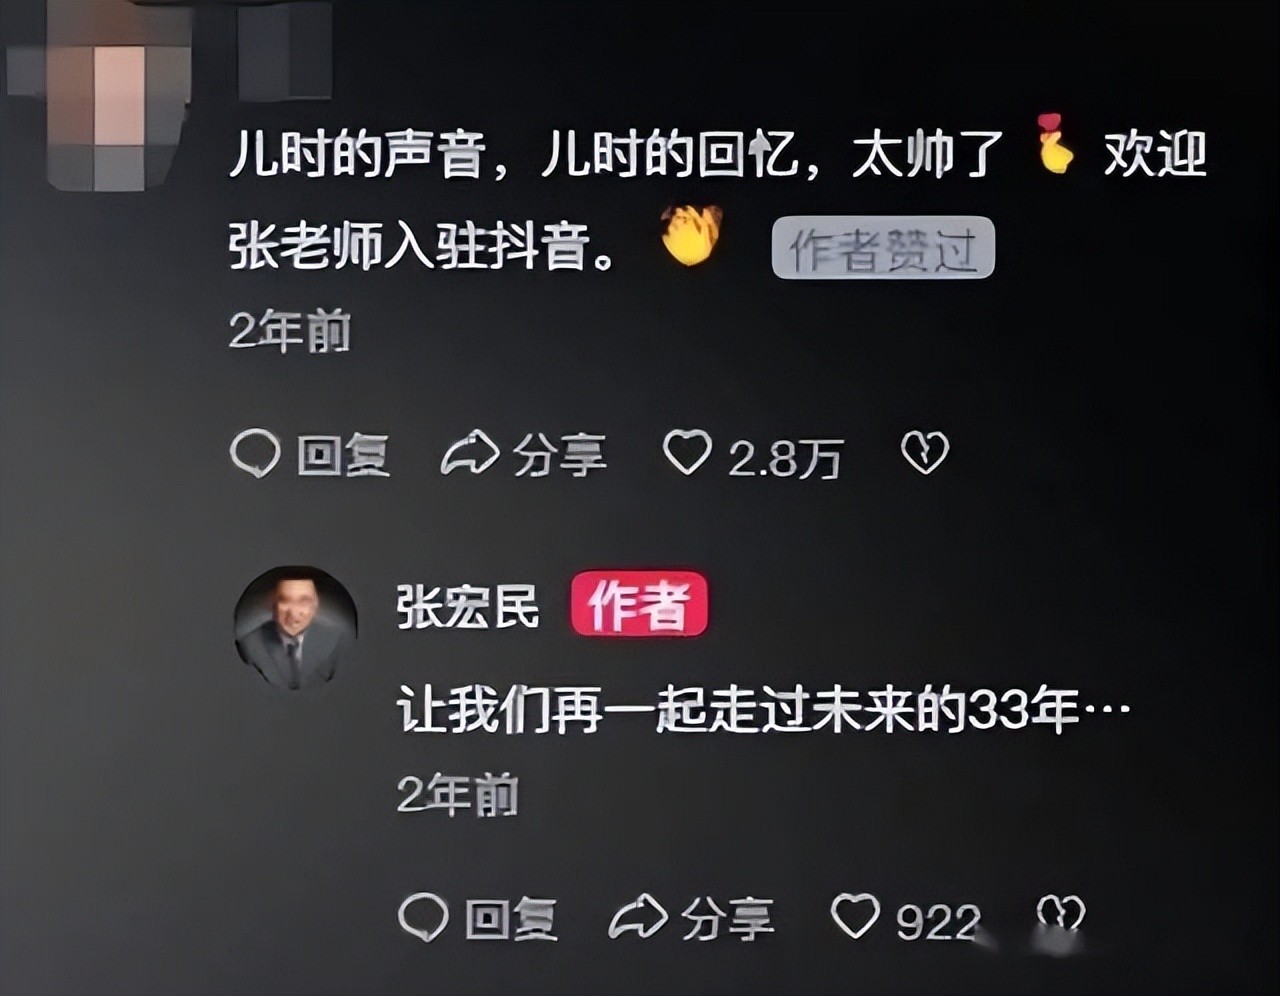Click the 作者赞过 tag
The height and width of the screenshot is (996, 1280).
[883, 248]
